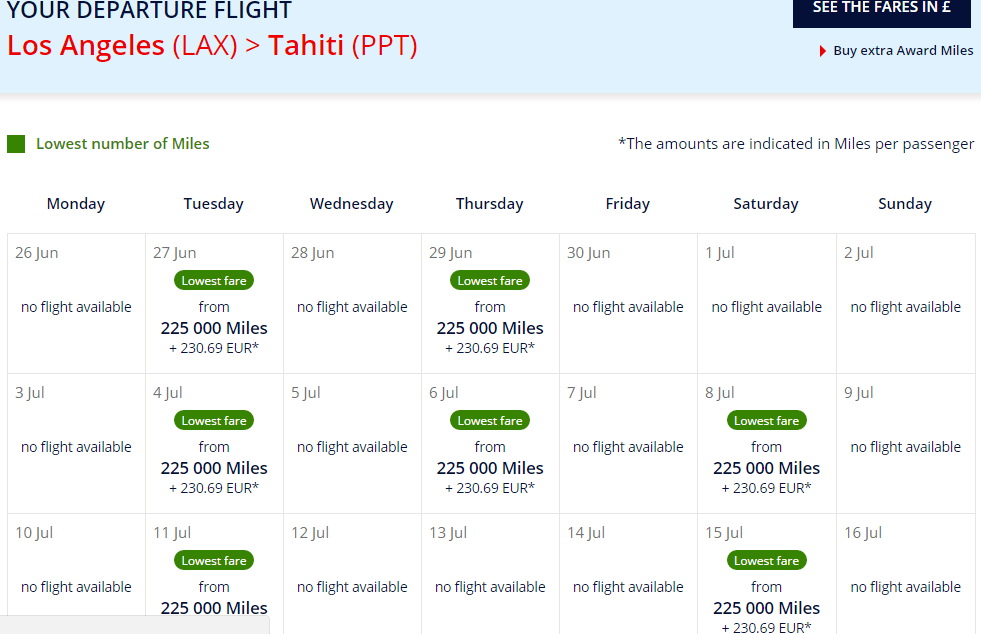Click the Lowest fare badge on 15 Jul
The width and height of the screenshot is (981, 634).
click(766, 561)
